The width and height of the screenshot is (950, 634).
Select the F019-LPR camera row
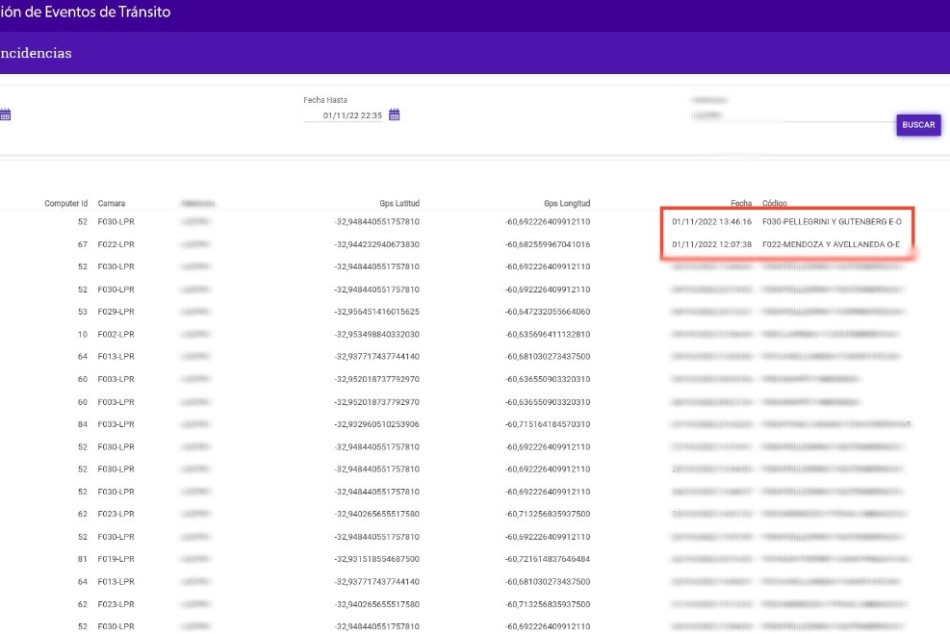[116, 559]
